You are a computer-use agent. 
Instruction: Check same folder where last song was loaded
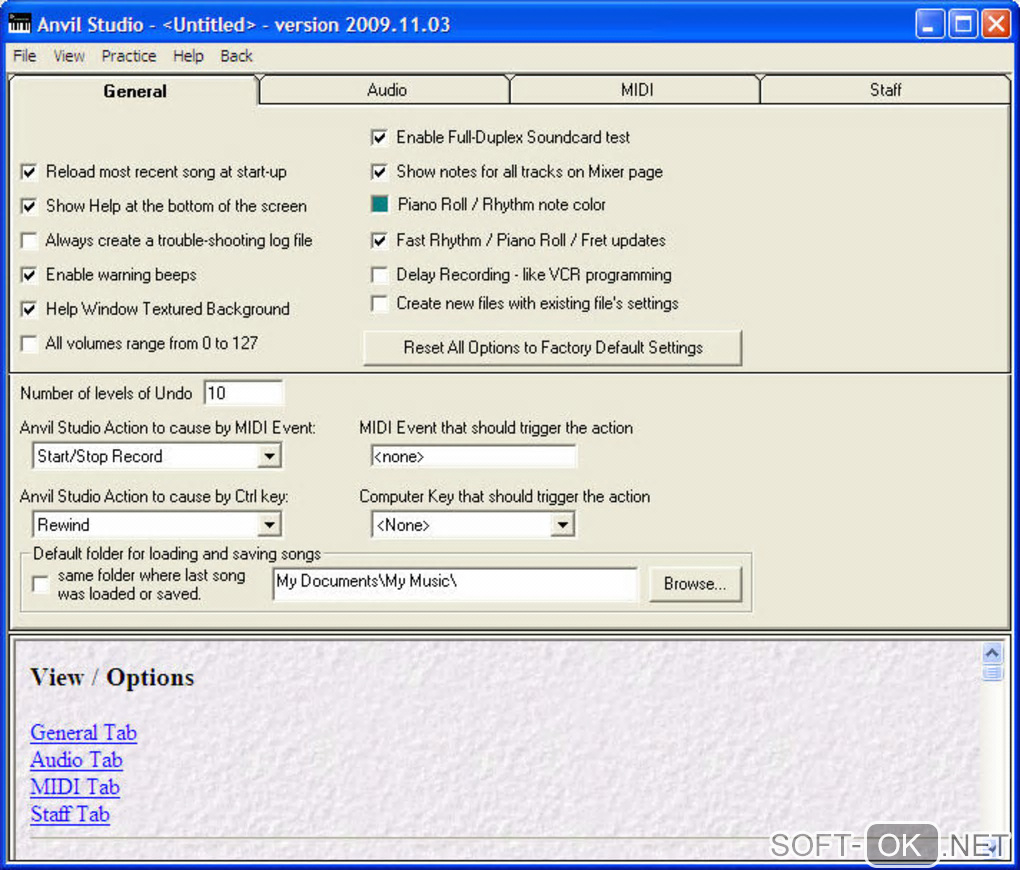pyautogui.click(x=41, y=584)
